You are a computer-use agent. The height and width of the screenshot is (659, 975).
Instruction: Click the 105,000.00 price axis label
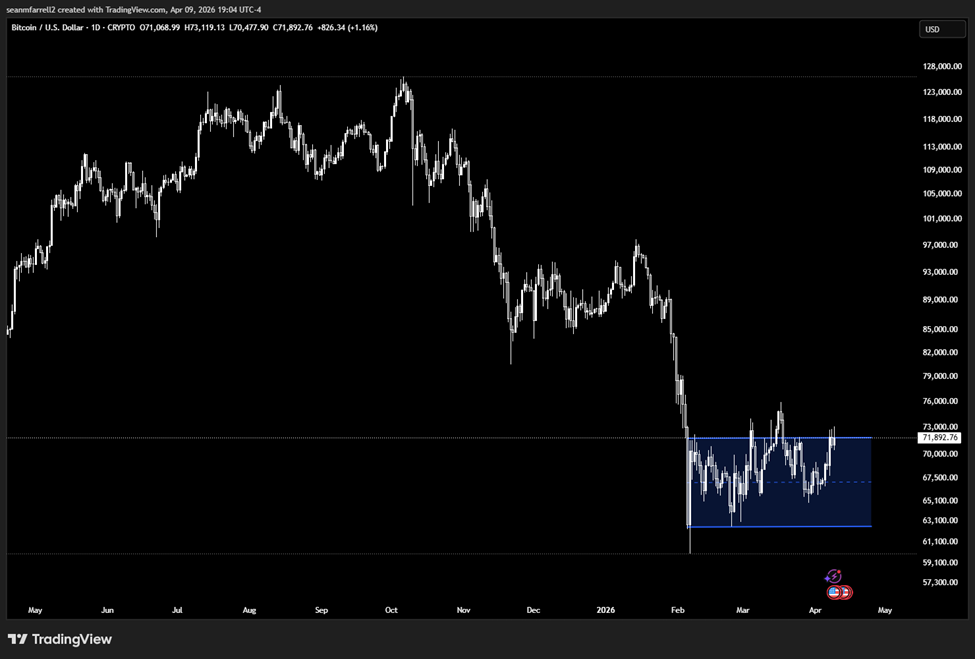click(942, 193)
